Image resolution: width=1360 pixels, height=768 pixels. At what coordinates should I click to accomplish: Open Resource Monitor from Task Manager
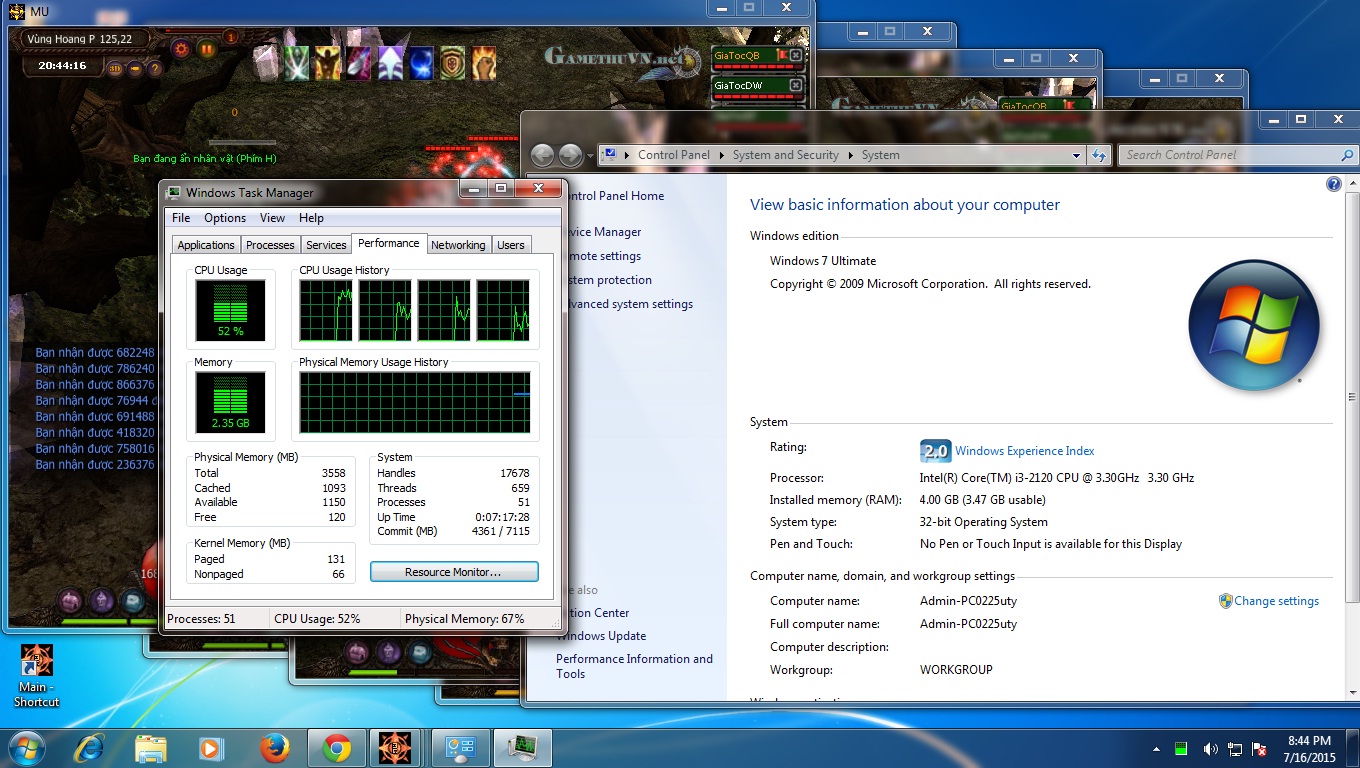pos(454,572)
